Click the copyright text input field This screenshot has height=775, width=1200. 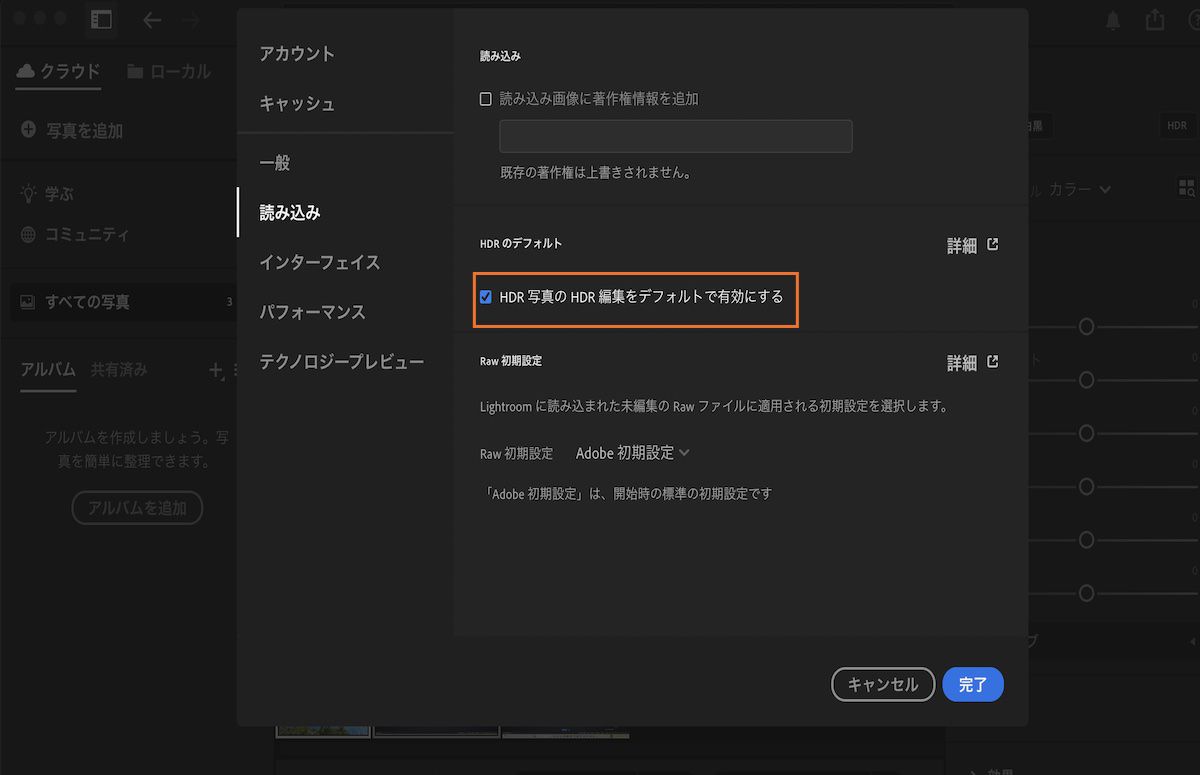(676, 136)
